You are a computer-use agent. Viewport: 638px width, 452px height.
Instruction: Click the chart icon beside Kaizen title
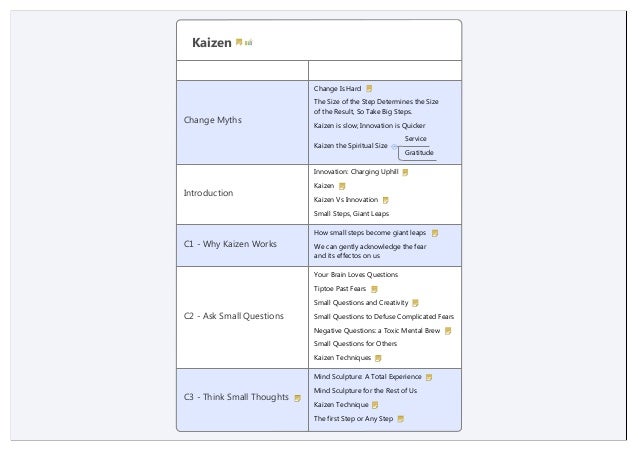249,42
